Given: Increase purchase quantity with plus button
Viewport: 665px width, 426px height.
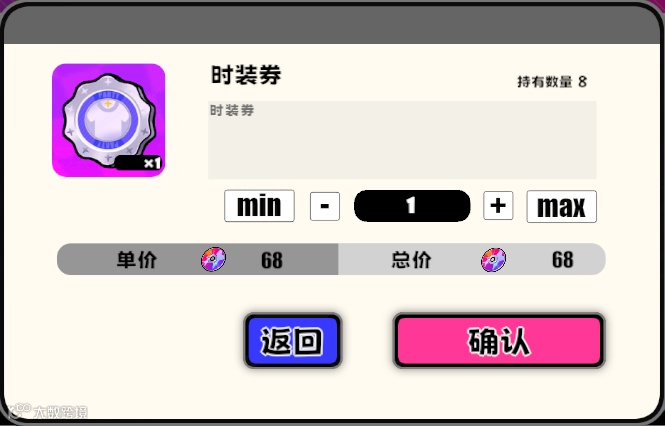Looking at the screenshot, I should 498,206.
